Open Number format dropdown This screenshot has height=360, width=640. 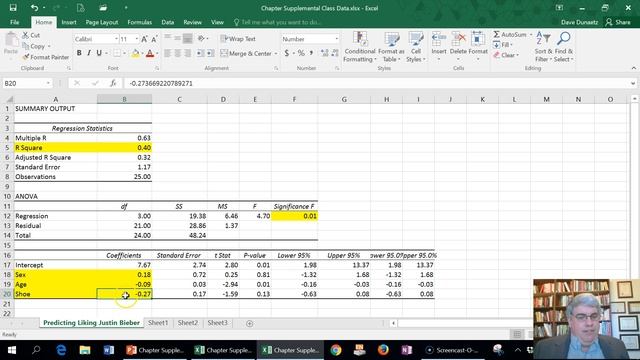coord(336,39)
